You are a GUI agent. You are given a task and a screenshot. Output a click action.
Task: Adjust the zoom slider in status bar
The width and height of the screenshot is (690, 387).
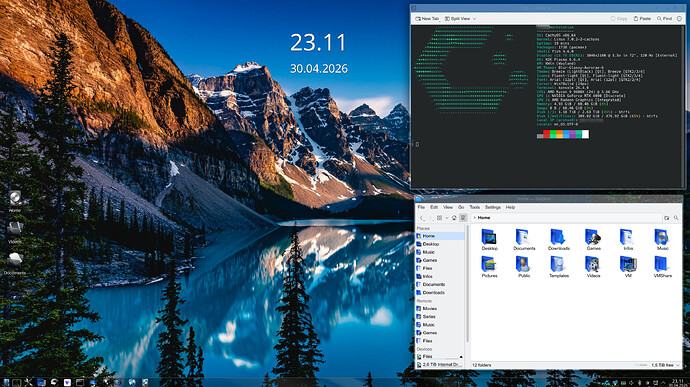tap(641, 365)
